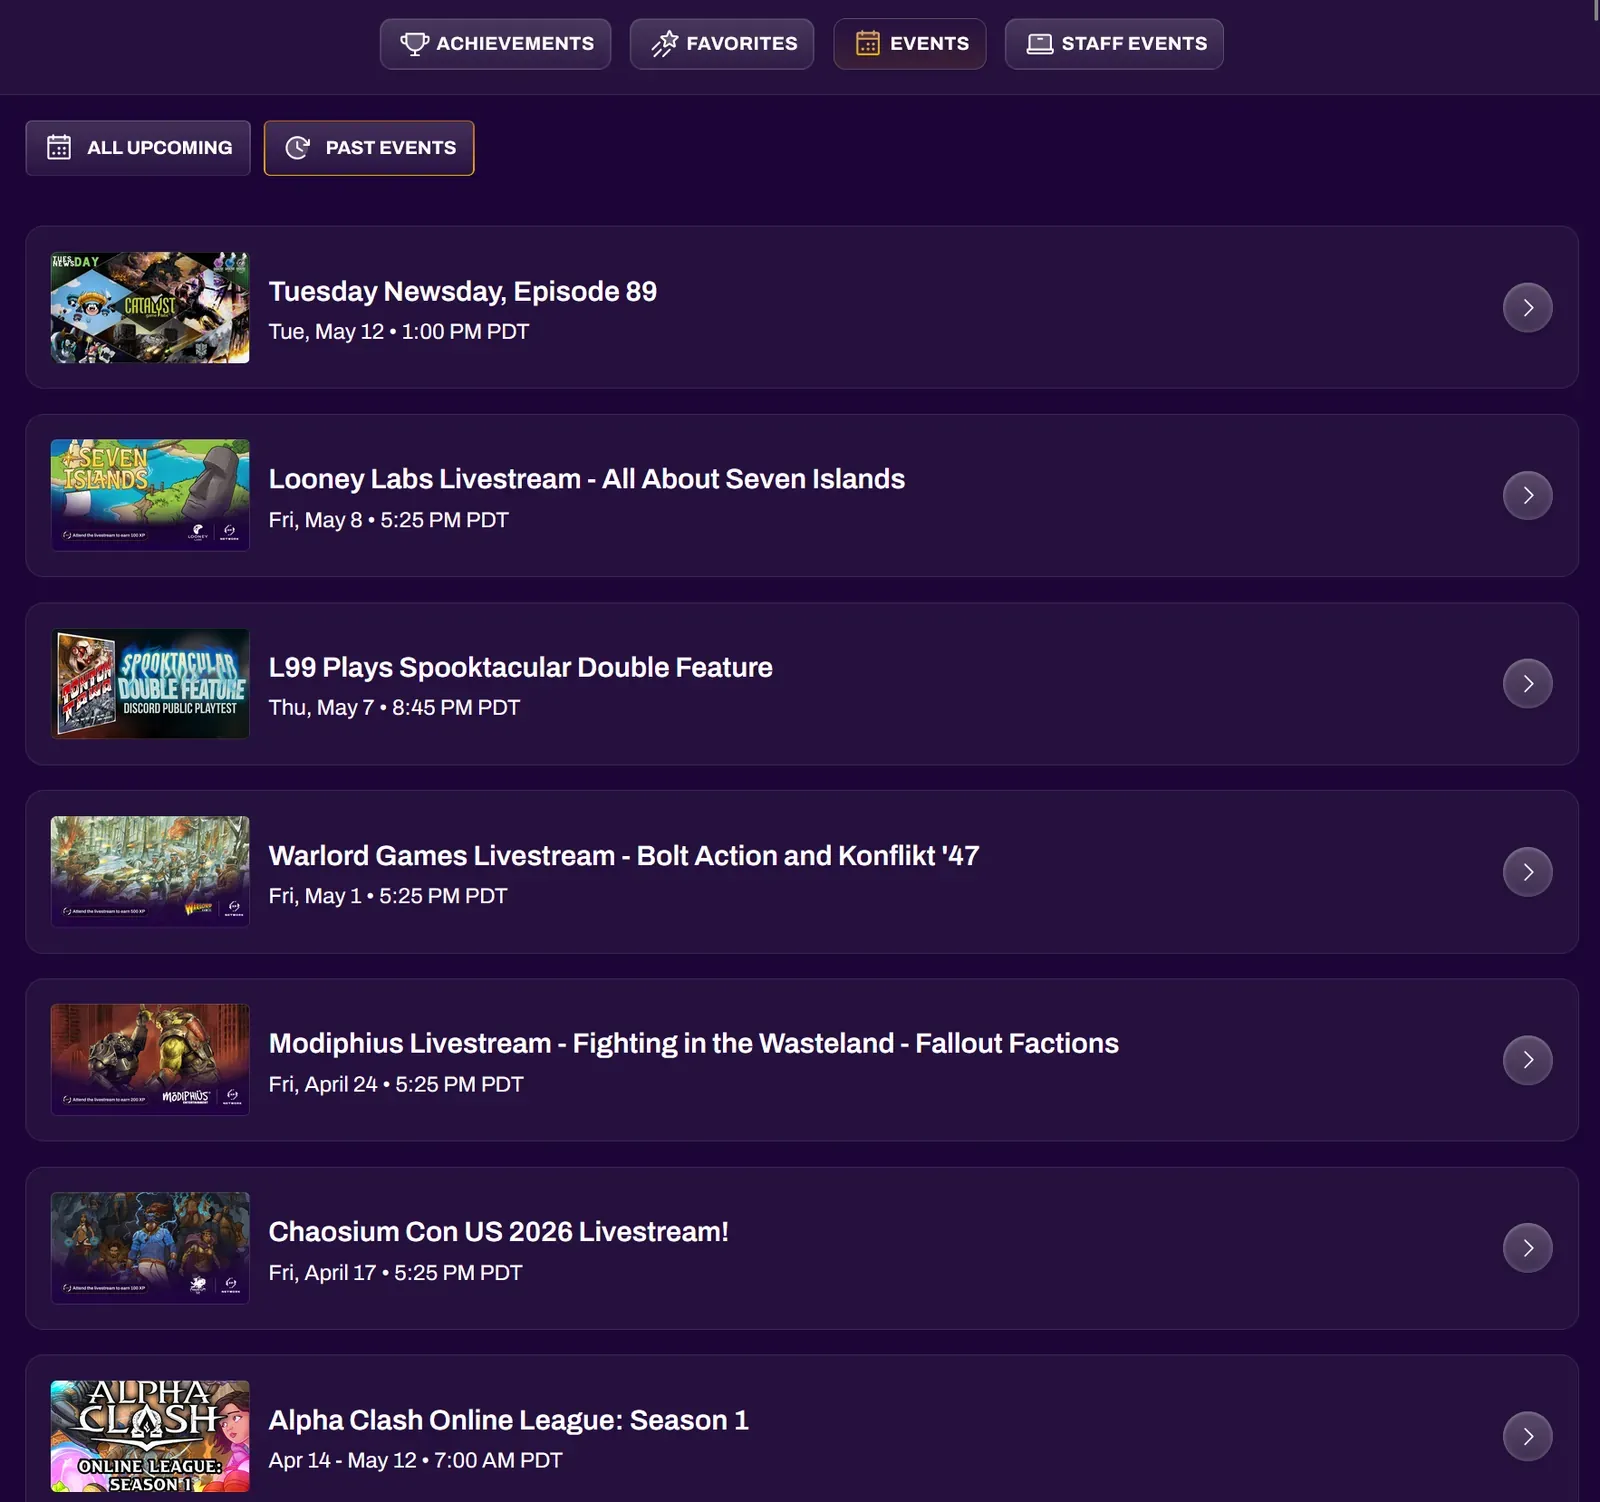This screenshot has width=1600, height=1502.
Task: Click the clock icon on Past Events
Action: [x=298, y=148]
